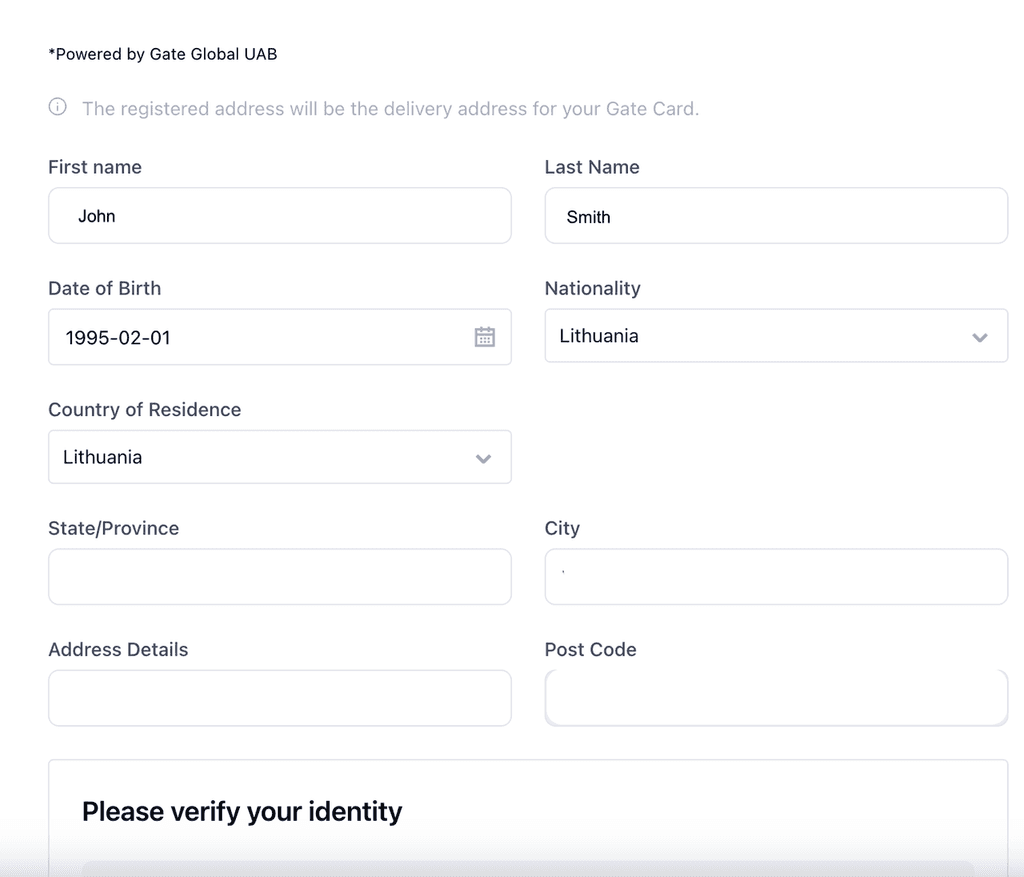
Task: Open the calendar picker icon
Action: (x=485, y=337)
